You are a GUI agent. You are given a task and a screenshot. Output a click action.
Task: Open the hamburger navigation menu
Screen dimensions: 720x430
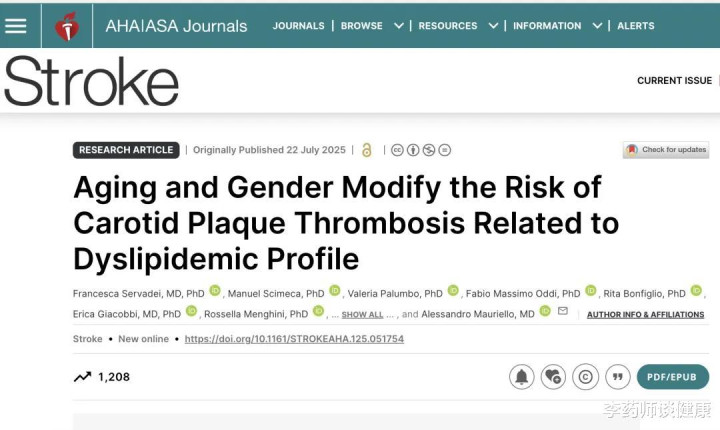16,25
